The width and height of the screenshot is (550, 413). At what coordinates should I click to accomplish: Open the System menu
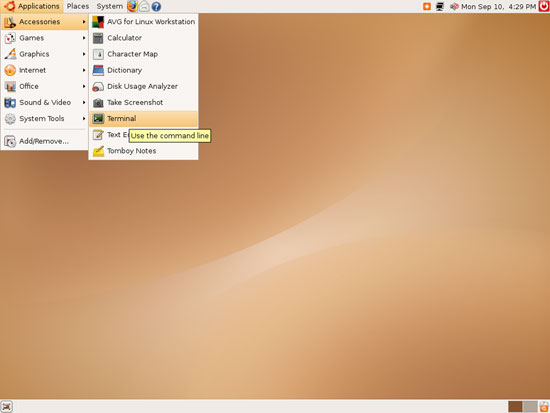click(109, 6)
